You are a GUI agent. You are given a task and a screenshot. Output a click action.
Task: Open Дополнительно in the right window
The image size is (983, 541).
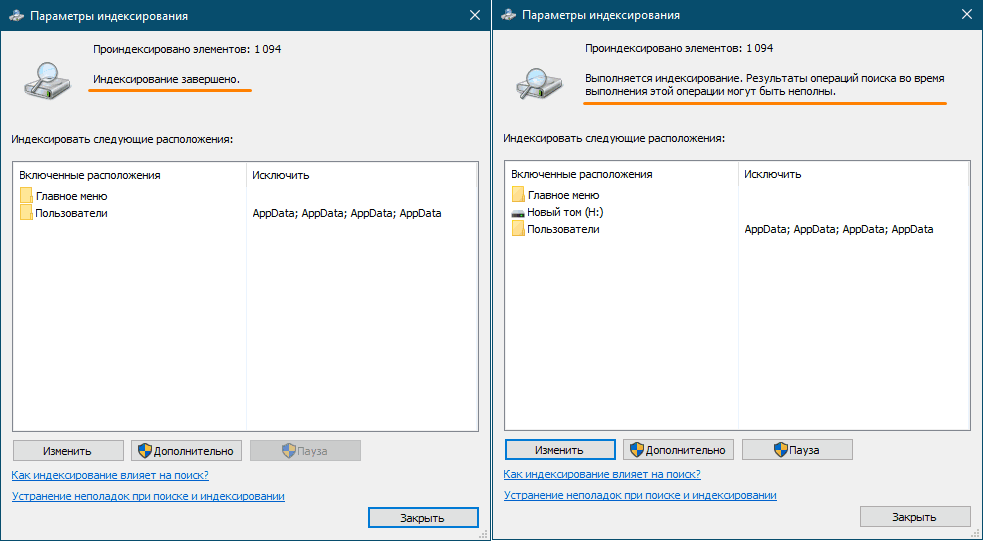coord(678,449)
